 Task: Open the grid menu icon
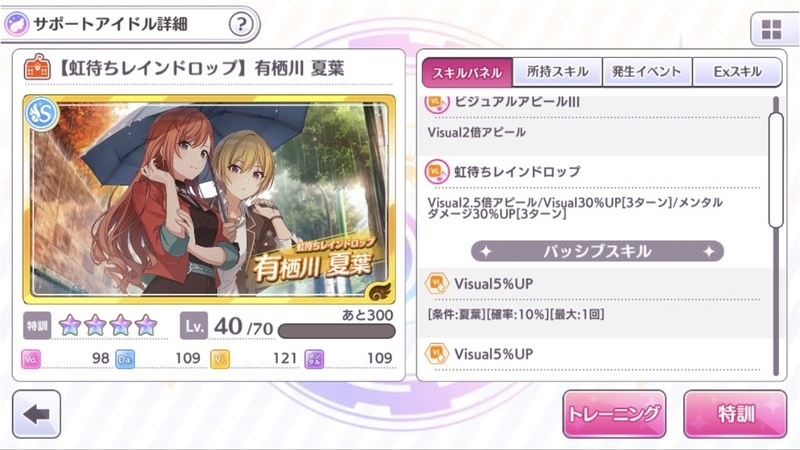(771, 30)
